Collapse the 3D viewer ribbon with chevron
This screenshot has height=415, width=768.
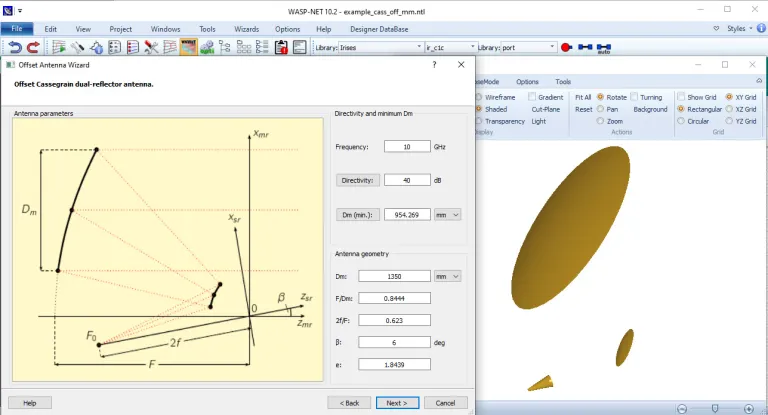[x=759, y=81]
